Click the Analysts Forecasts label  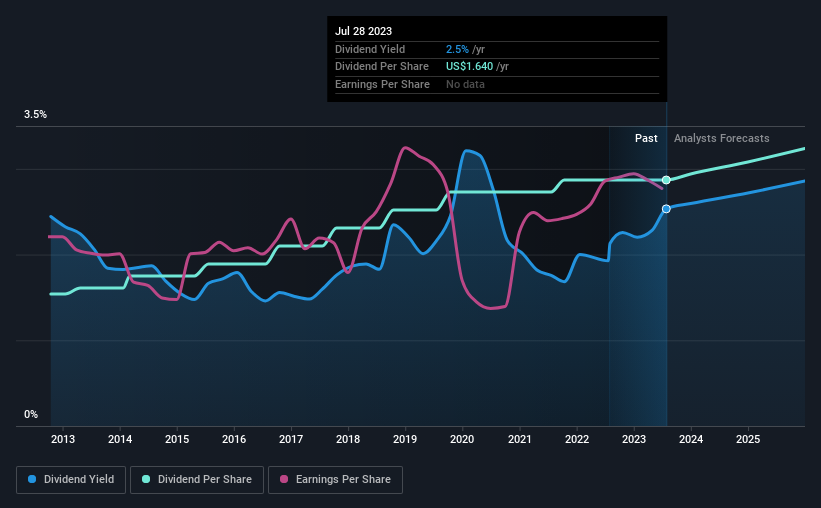pos(722,138)
